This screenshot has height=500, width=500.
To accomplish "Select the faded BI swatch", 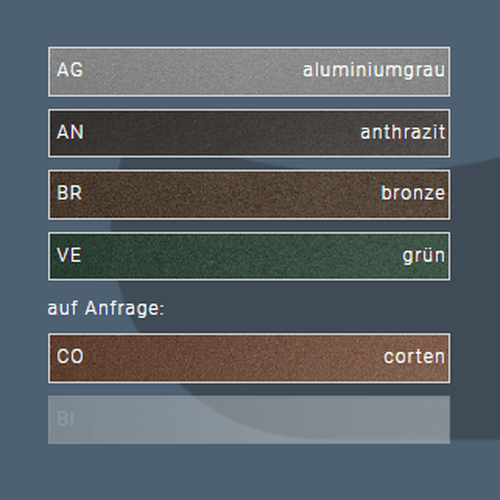I will pyautogui.click(x=249, y=420).
